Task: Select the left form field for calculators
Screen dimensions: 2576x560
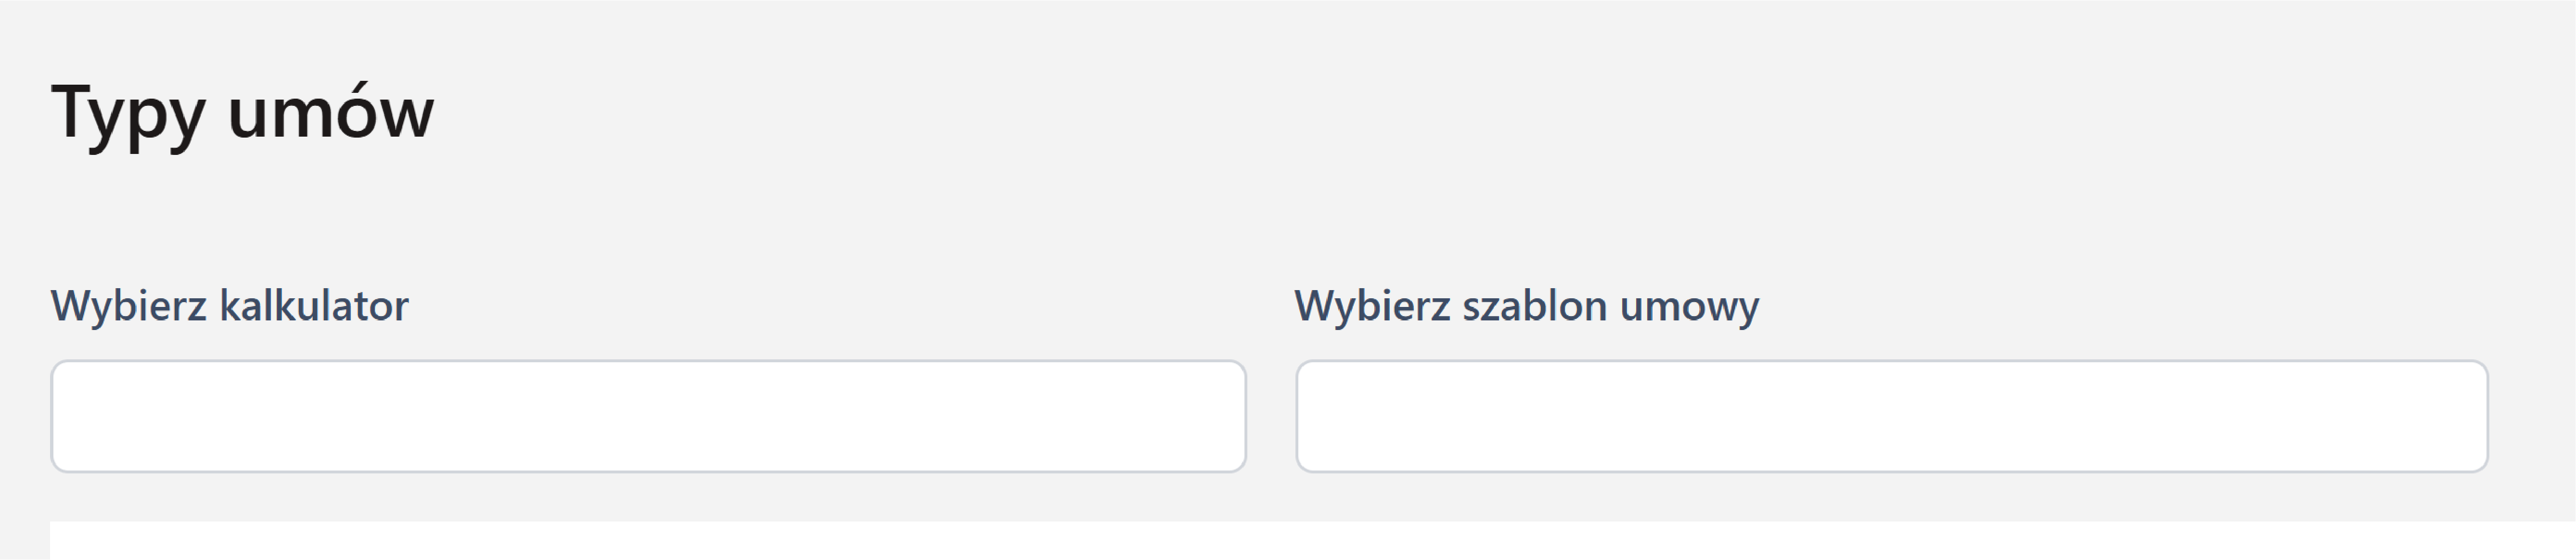Action: 648,416
